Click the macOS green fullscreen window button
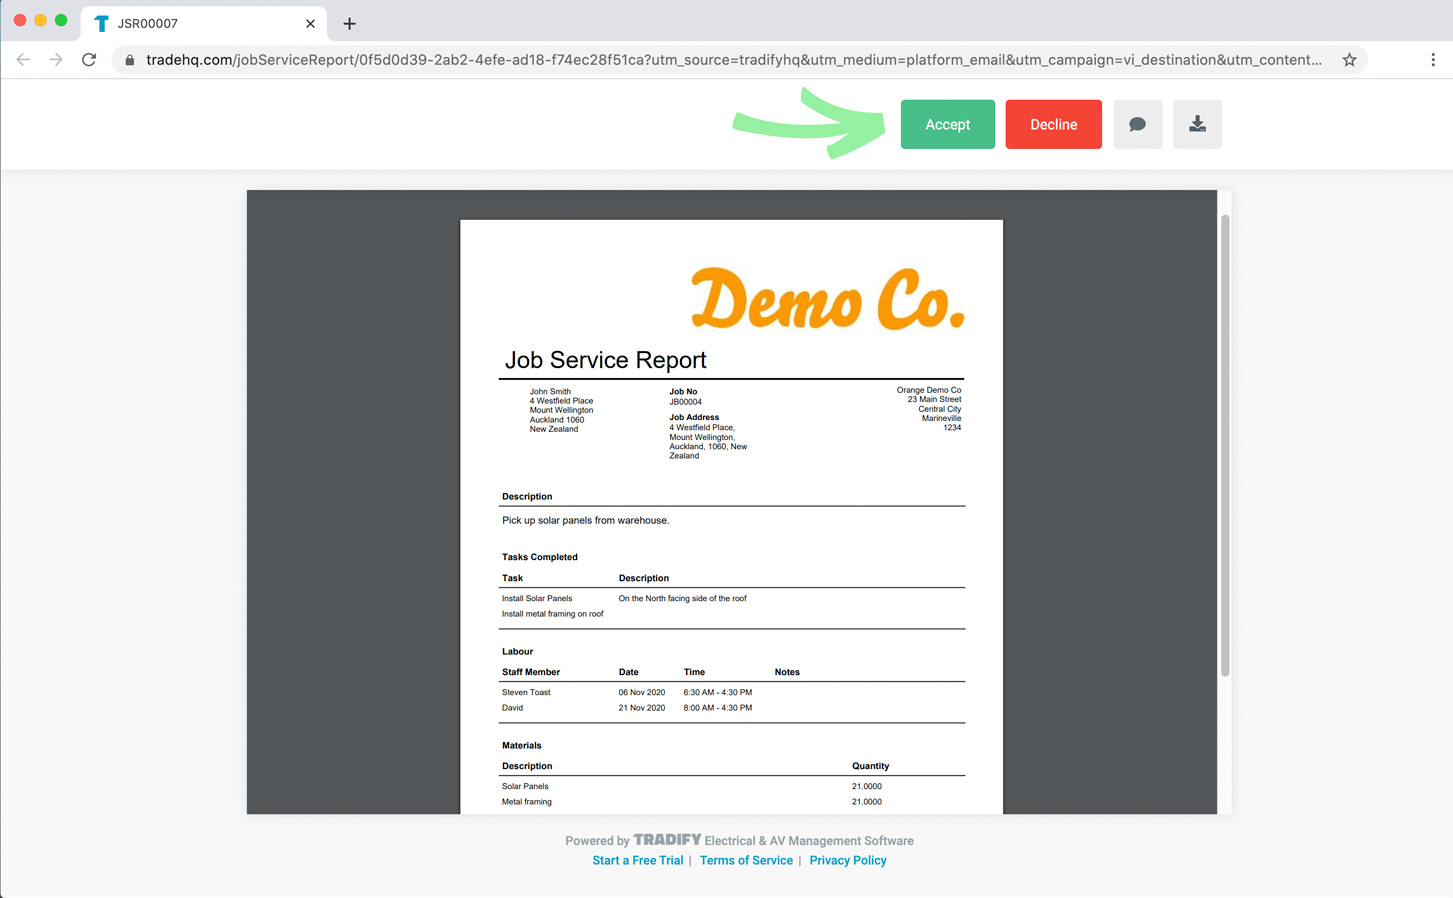 61,20
